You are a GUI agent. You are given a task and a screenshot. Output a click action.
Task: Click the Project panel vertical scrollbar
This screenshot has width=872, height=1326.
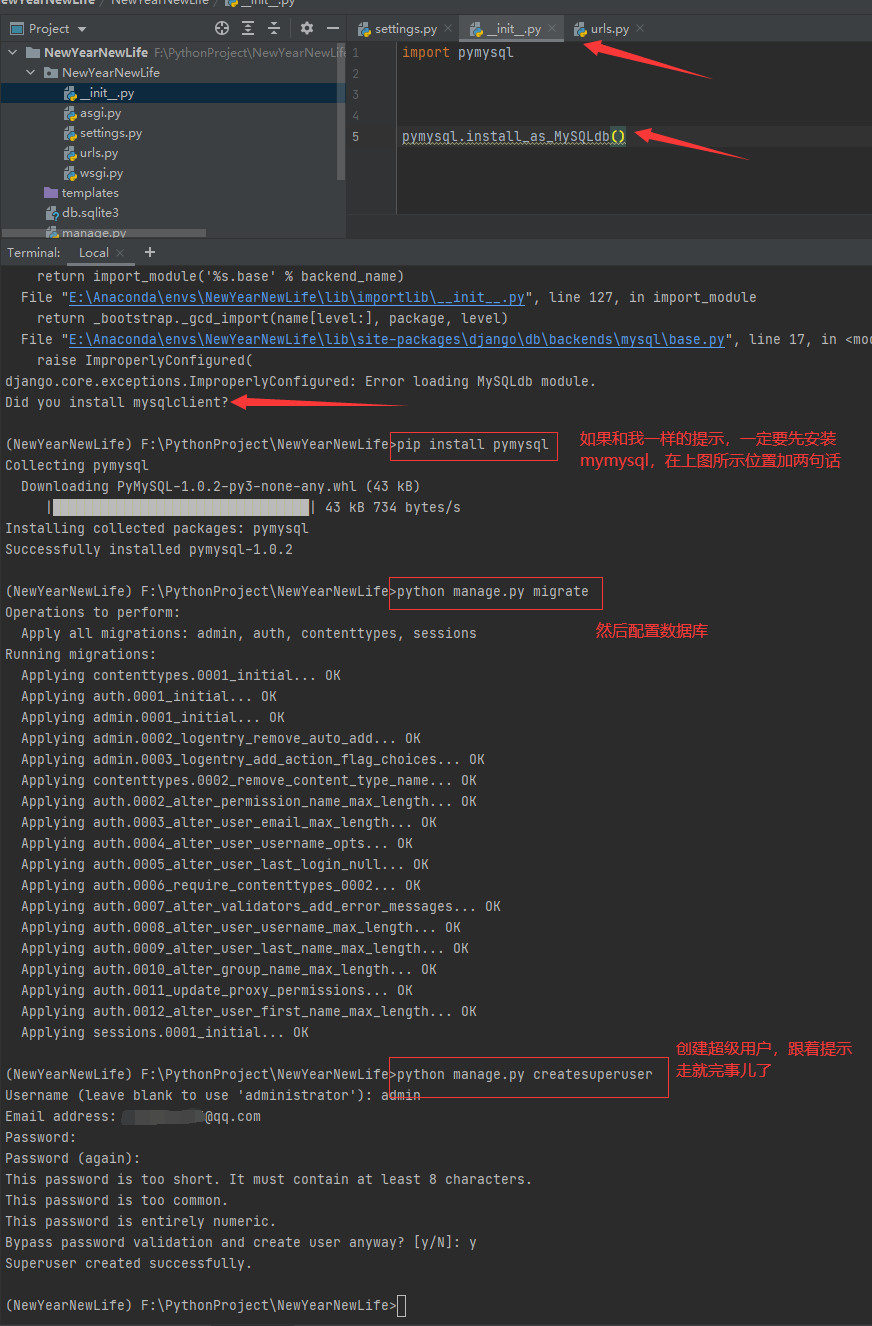coord(342,110)
